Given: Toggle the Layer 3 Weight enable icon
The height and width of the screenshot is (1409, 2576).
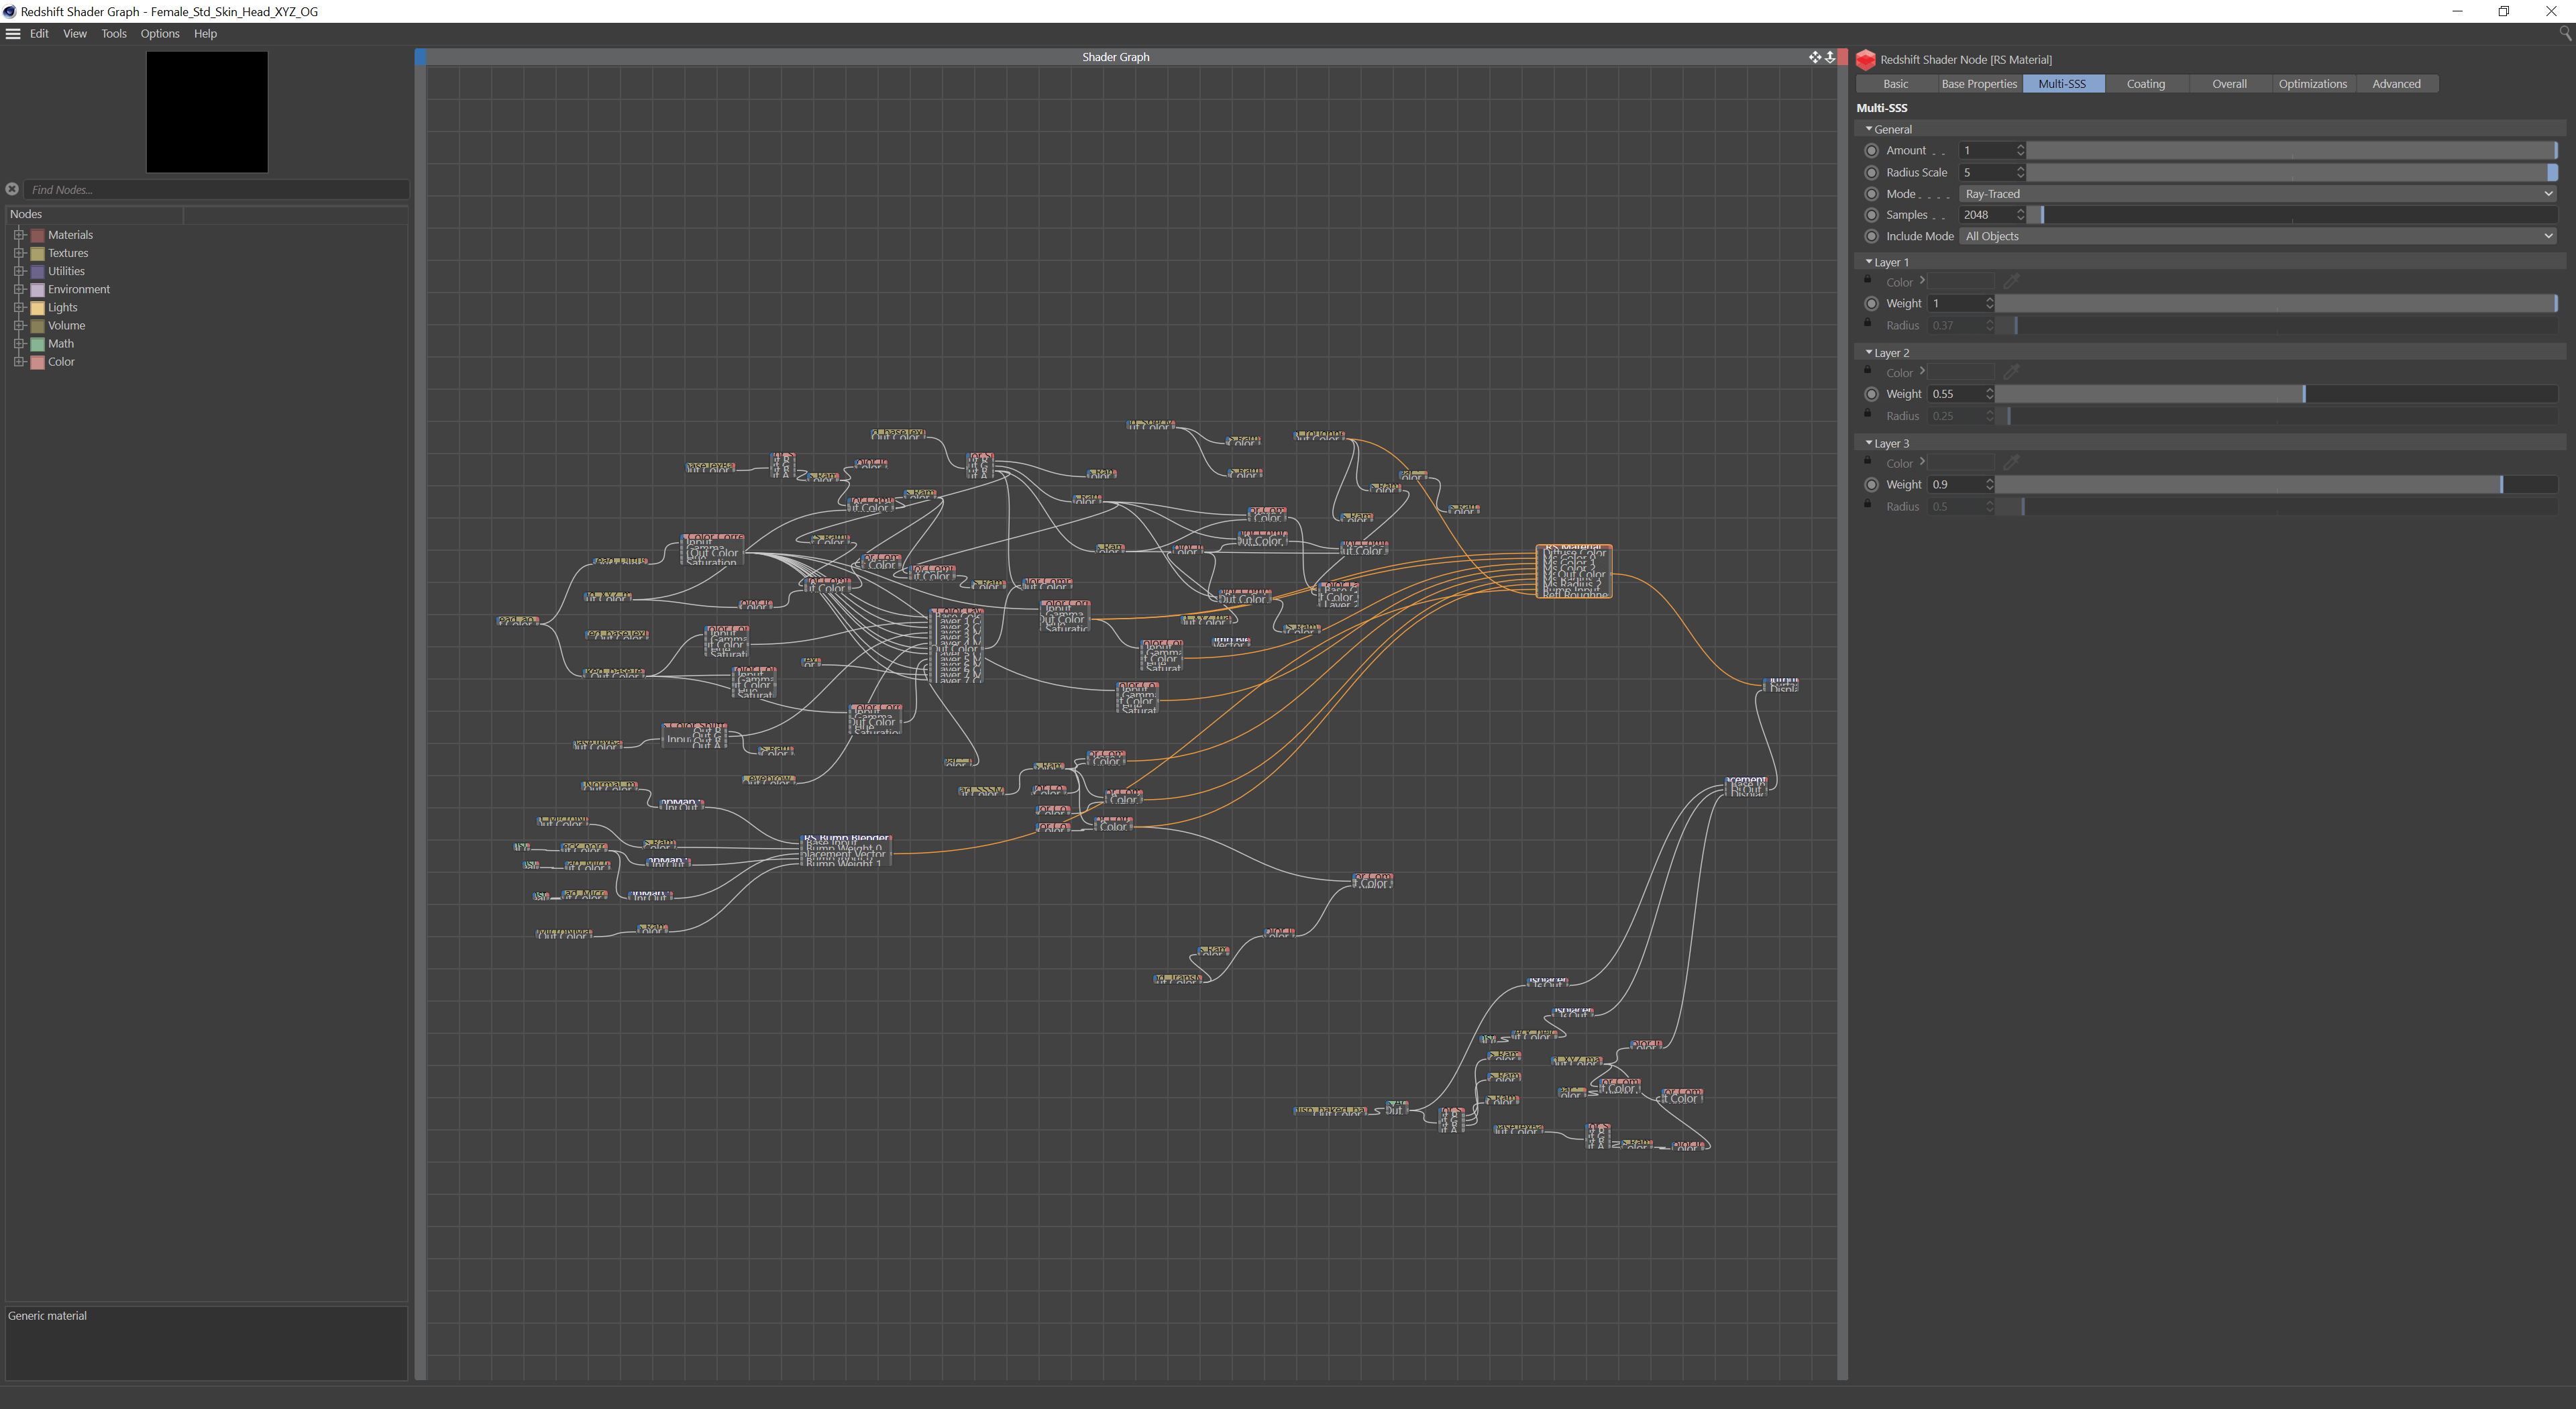Looking at the screenshot, I should [1872, 484].
